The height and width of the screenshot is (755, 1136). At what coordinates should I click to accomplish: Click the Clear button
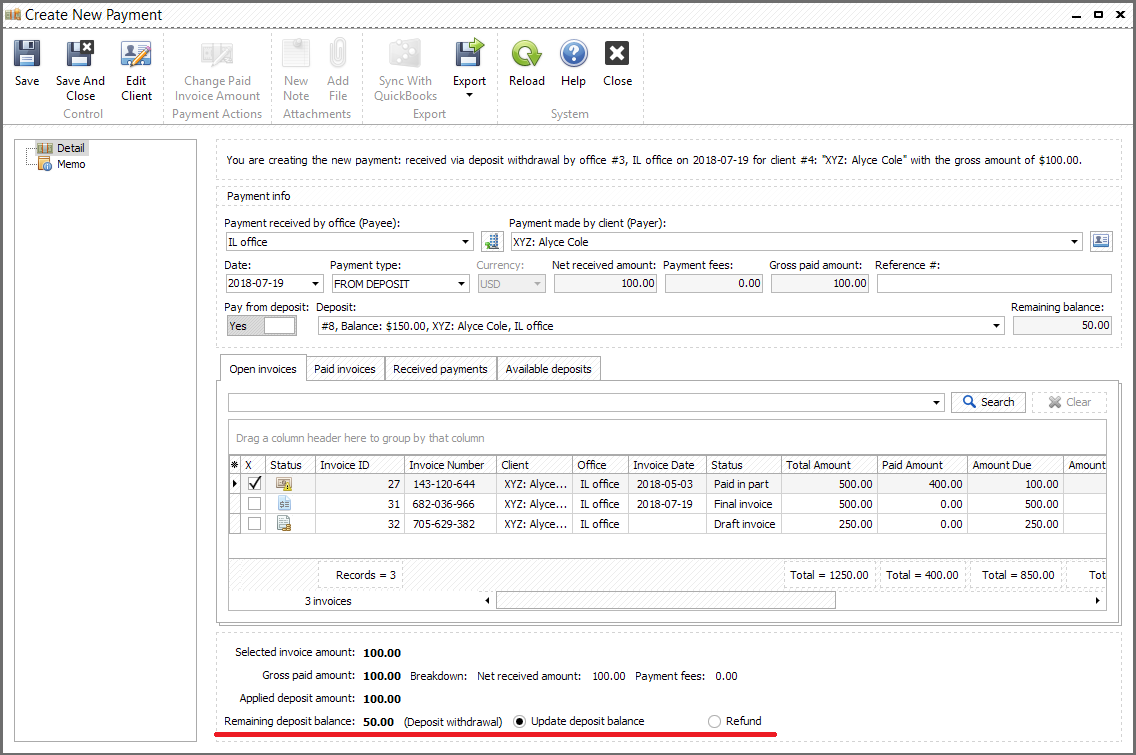pos(1069,402)
